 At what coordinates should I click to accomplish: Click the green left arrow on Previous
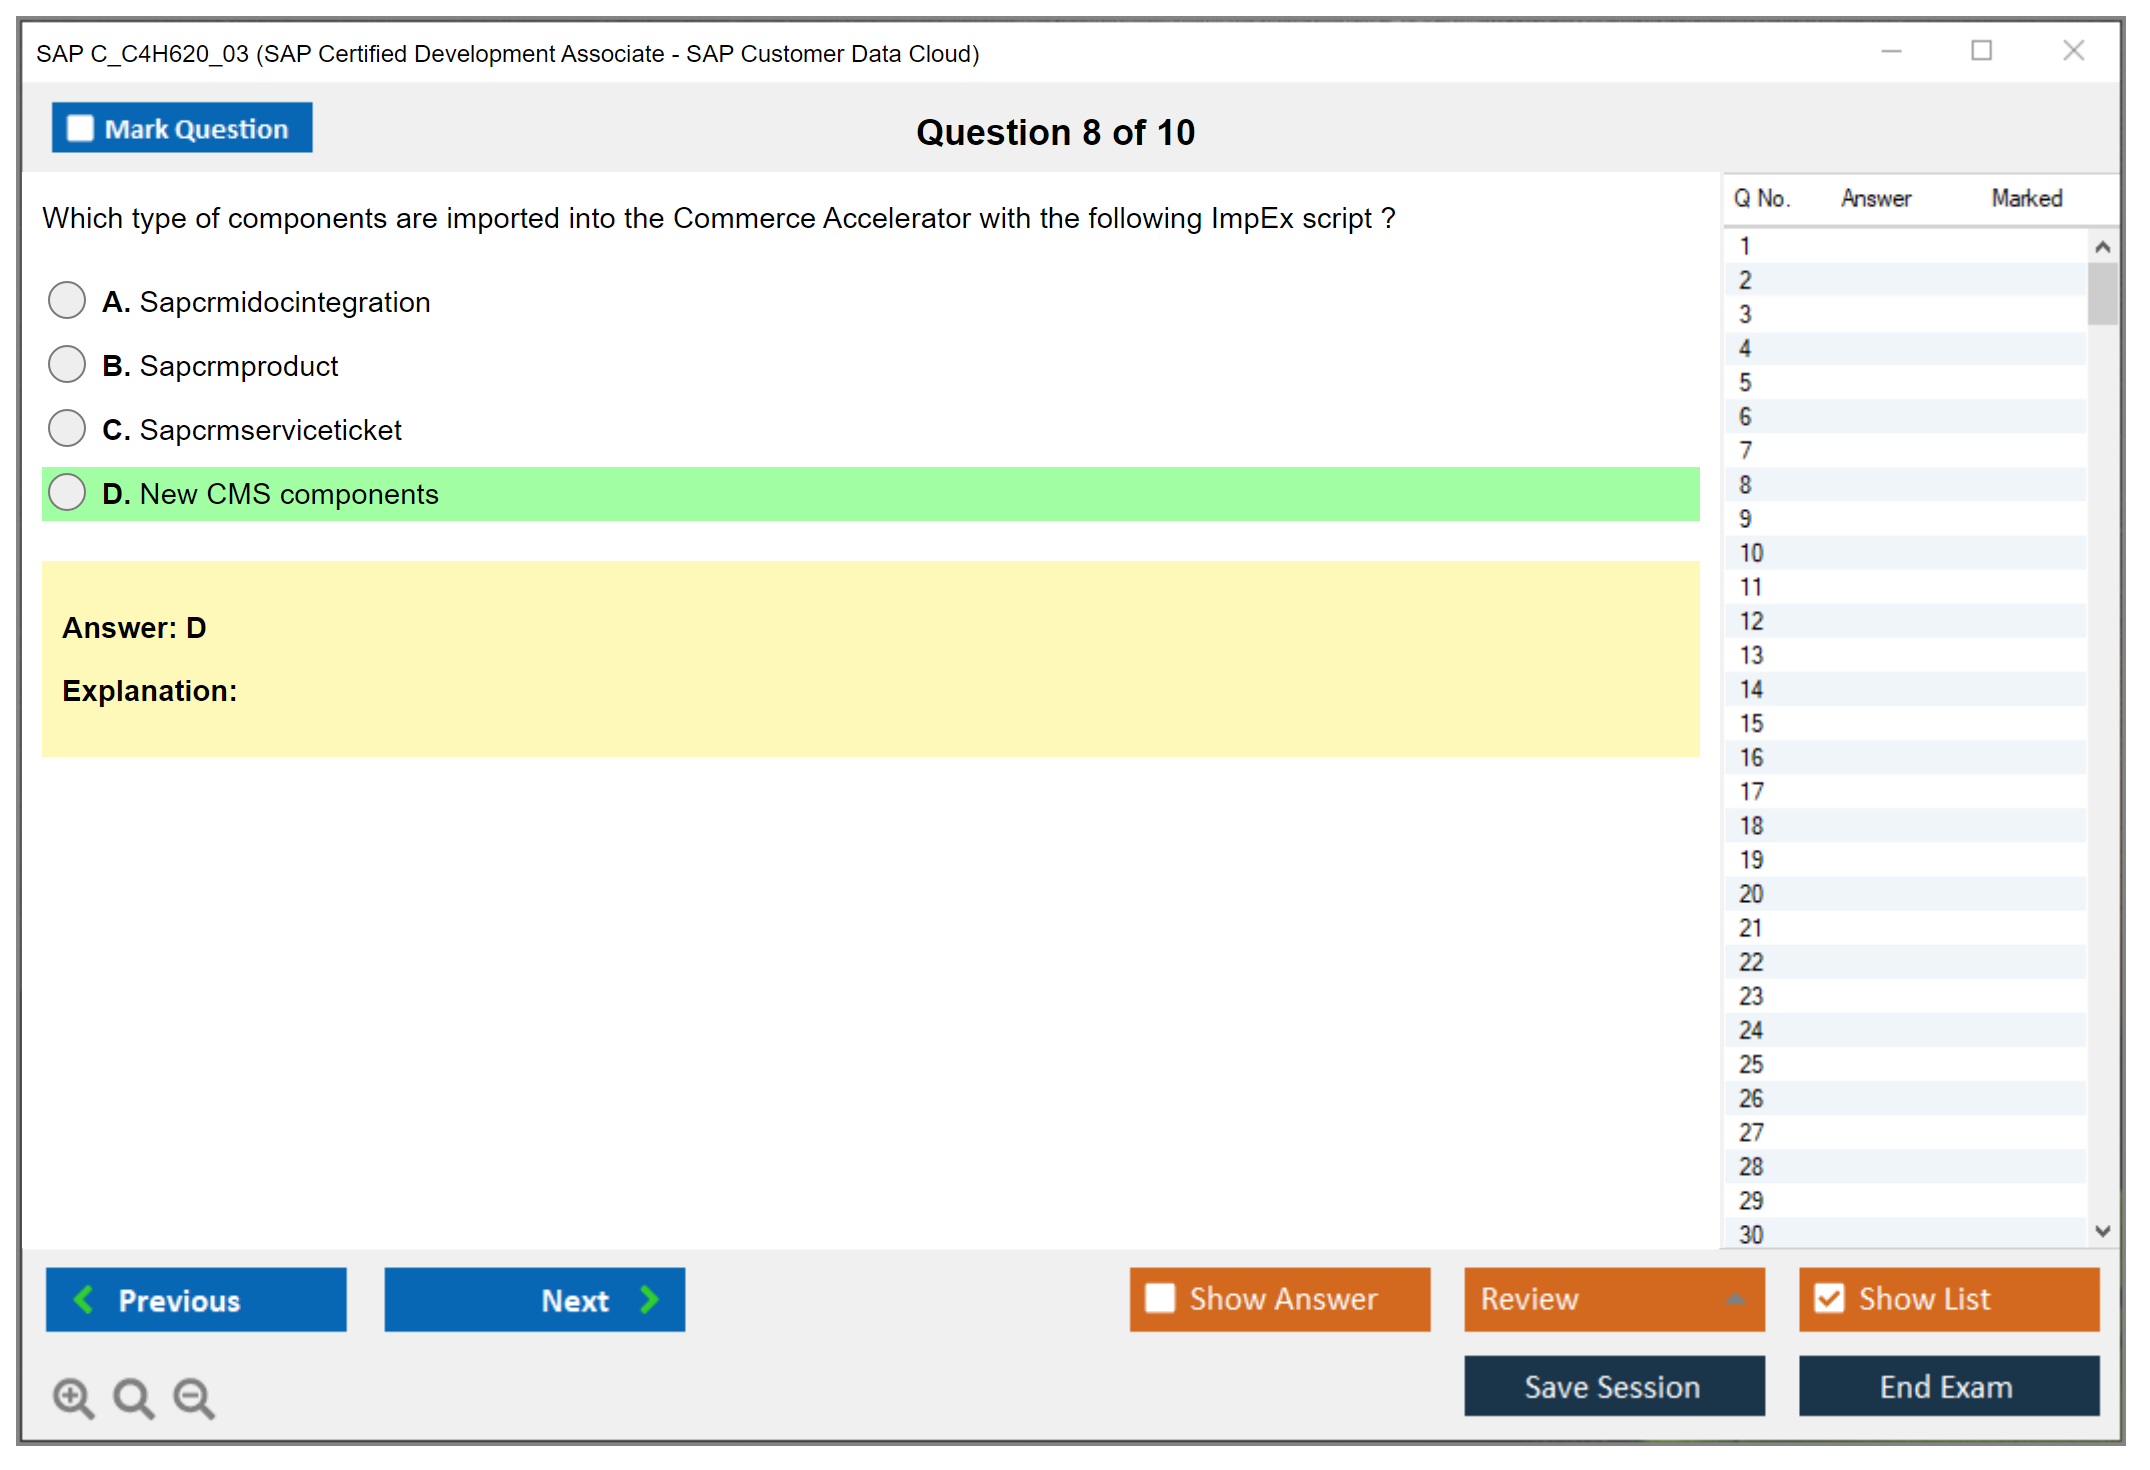(84, 1299)
